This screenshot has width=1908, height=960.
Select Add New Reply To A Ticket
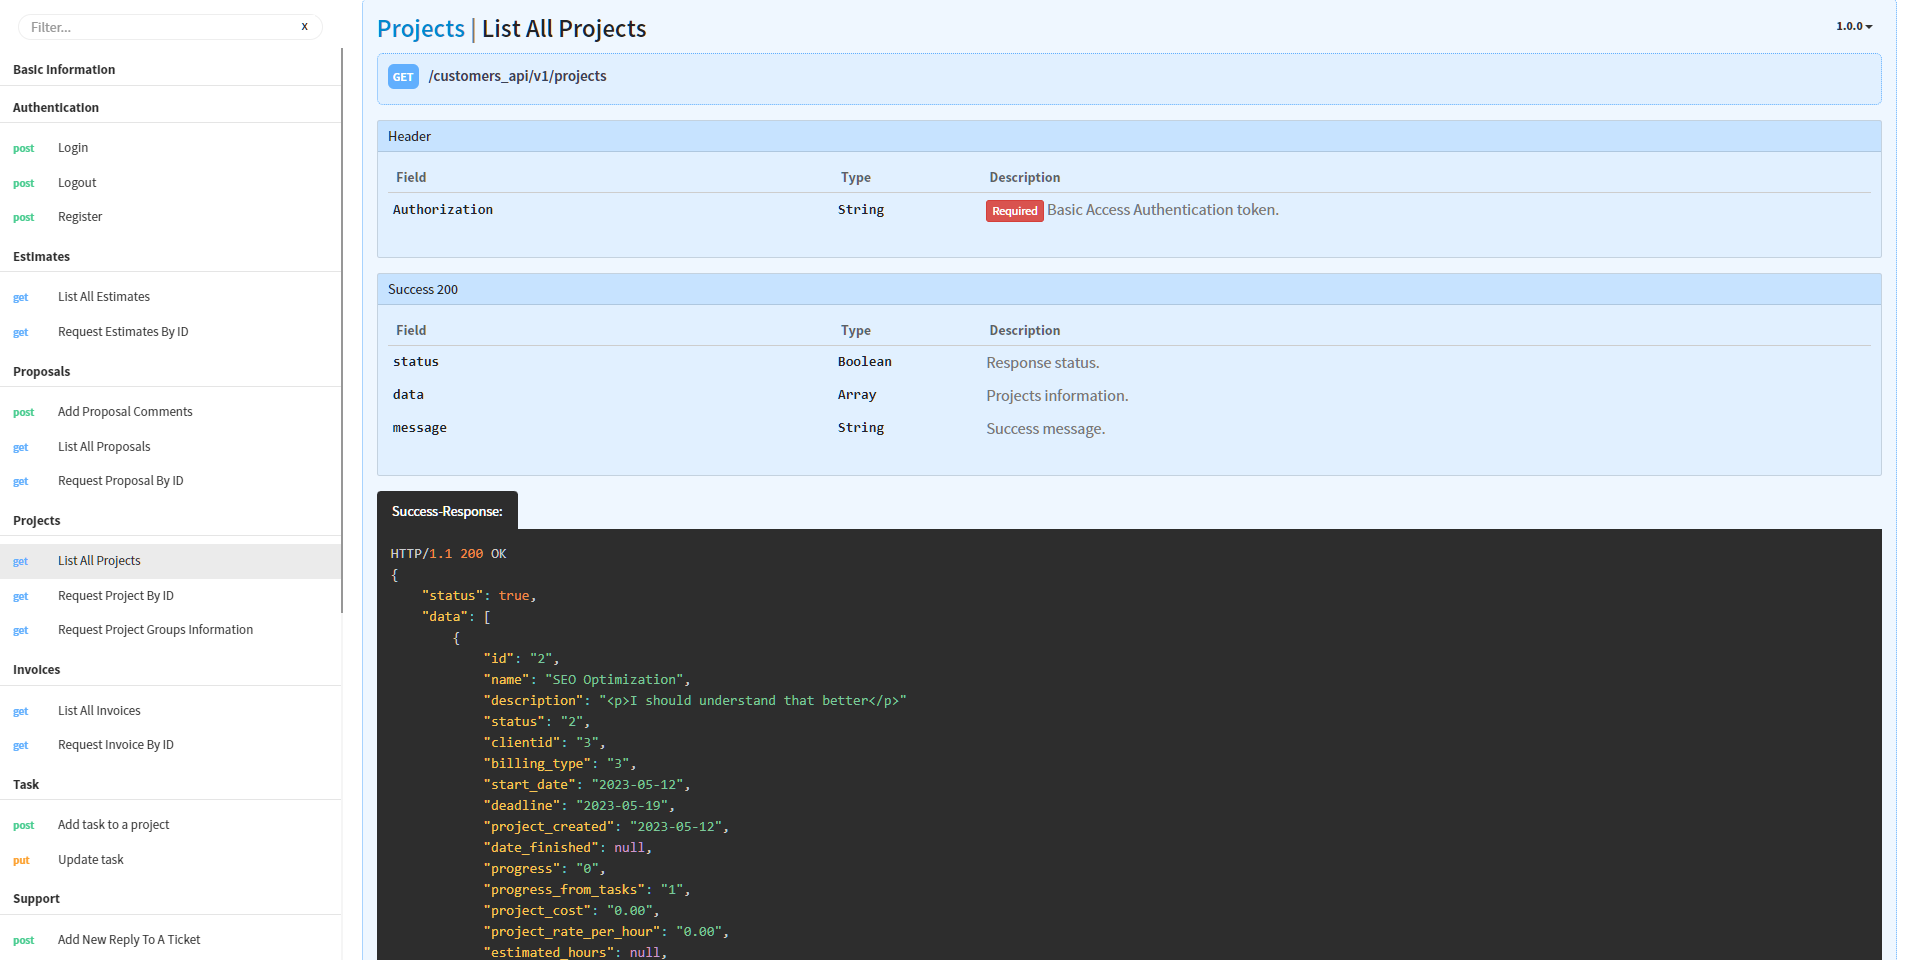tap(128, 939)
